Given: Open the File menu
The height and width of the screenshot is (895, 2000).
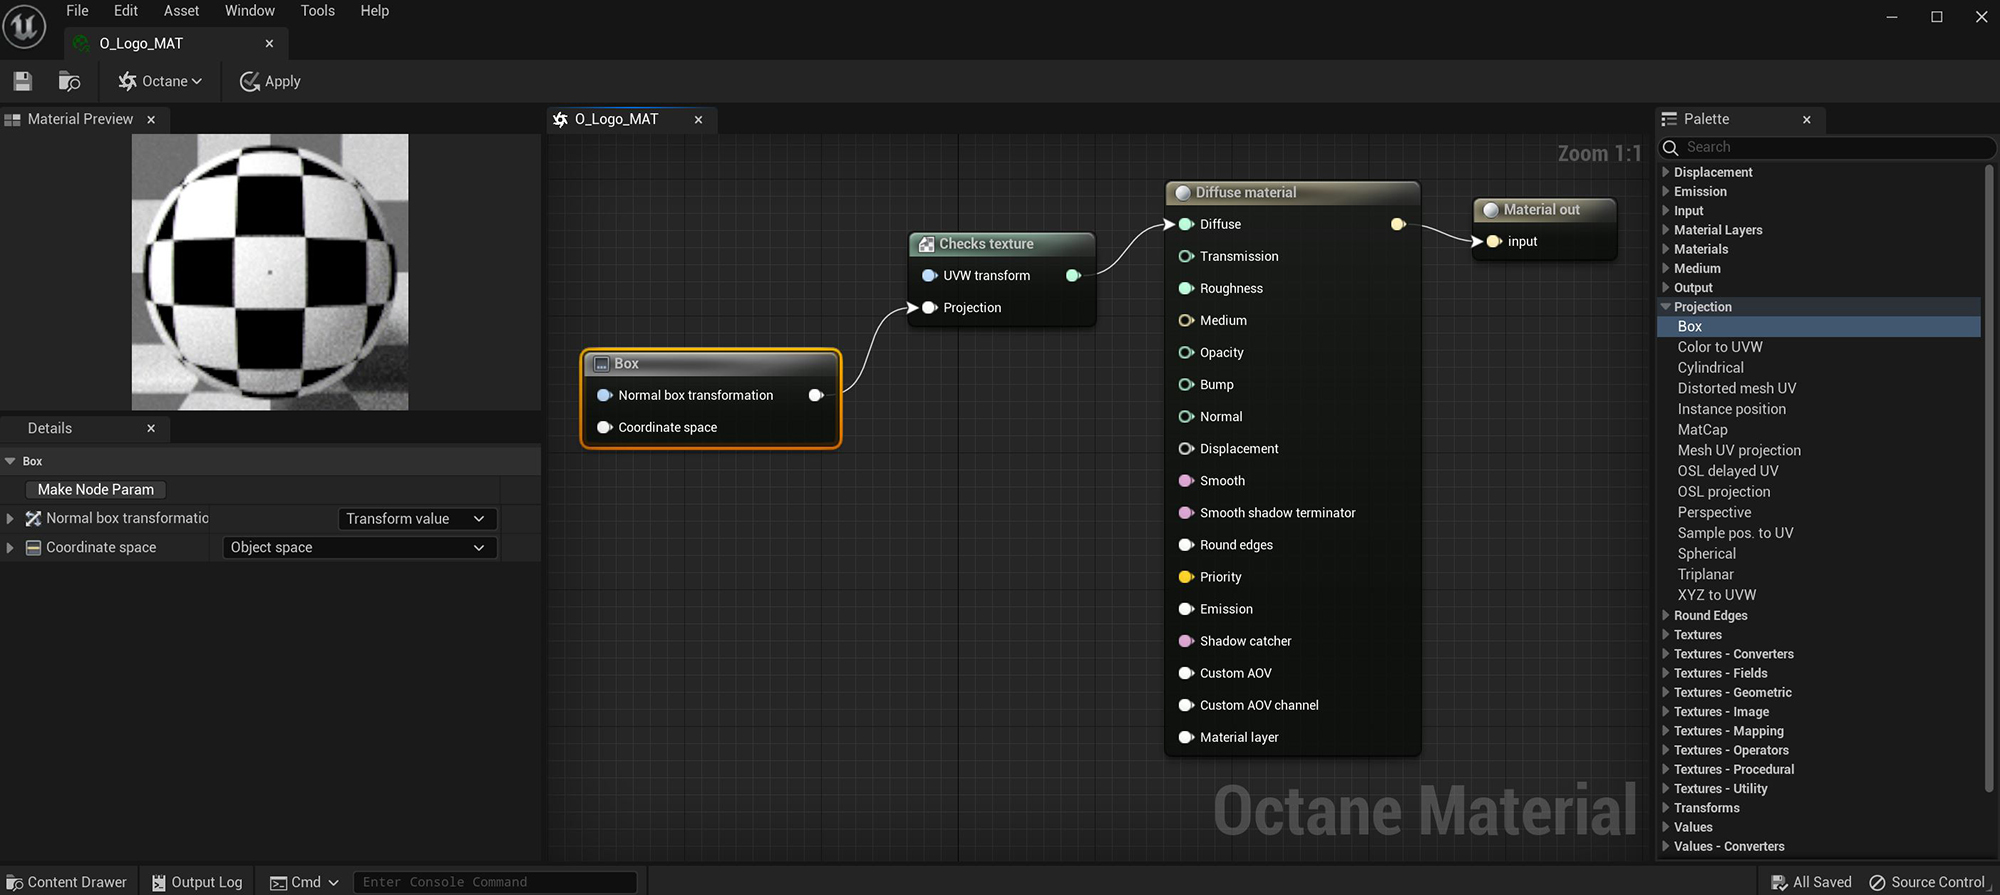Looking at the screenshot, I should click(x=77, y=11).
